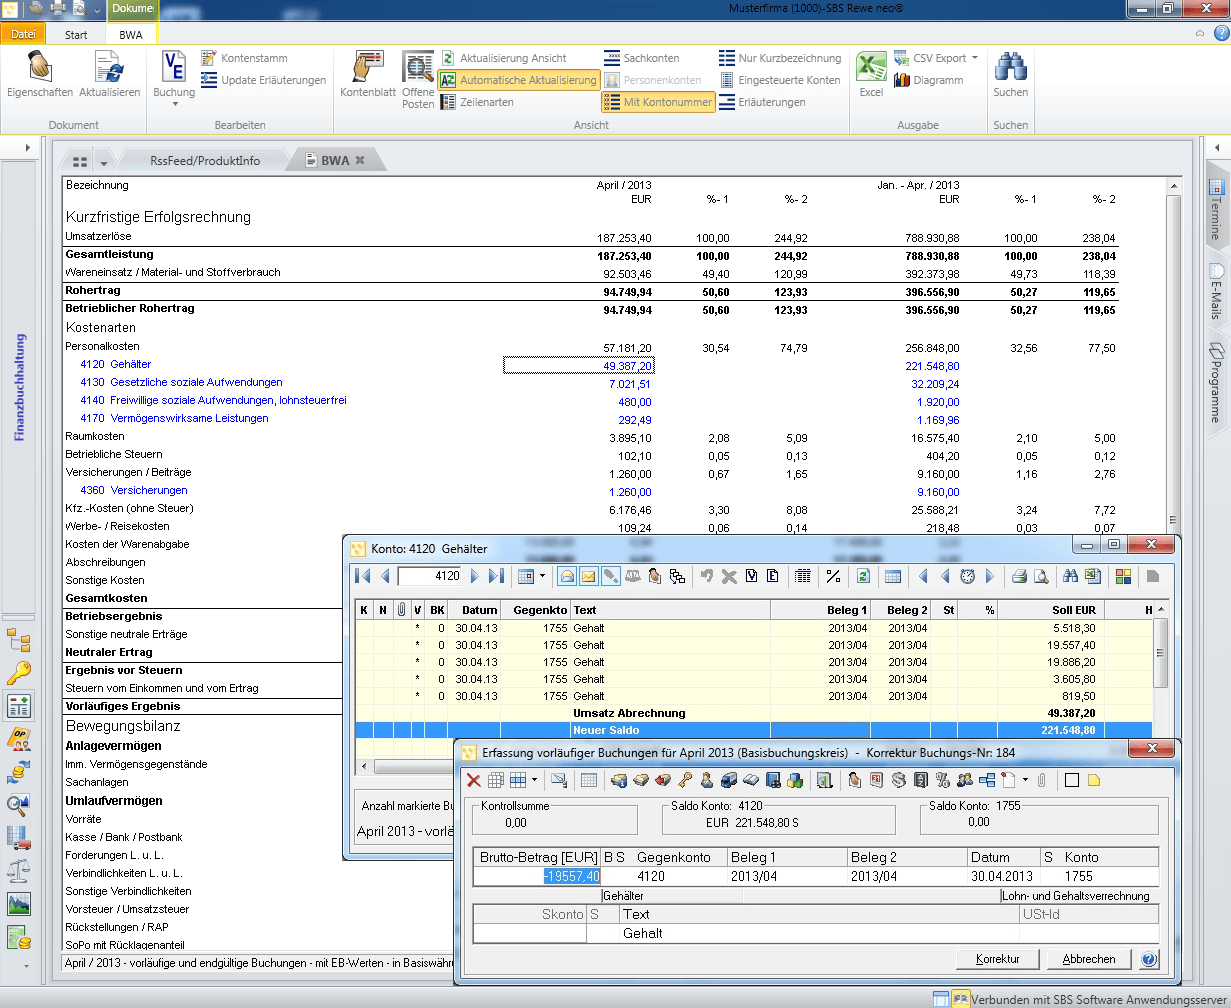Toggle the Mit Kontonummer display option
Image resolution: width=1231 pixels, height=1008 pixels.
pos(658,102)
